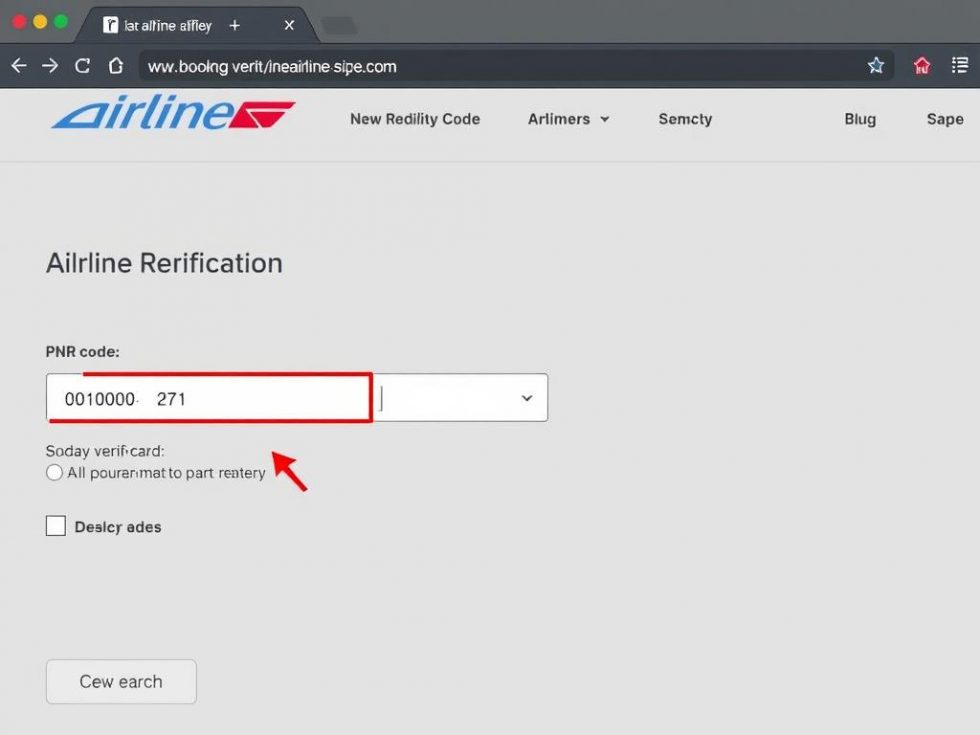Image resolution: width=980 pixels, height=735 pixels.
Task: Open the list icon at top right
Action: tap(960, 65)
